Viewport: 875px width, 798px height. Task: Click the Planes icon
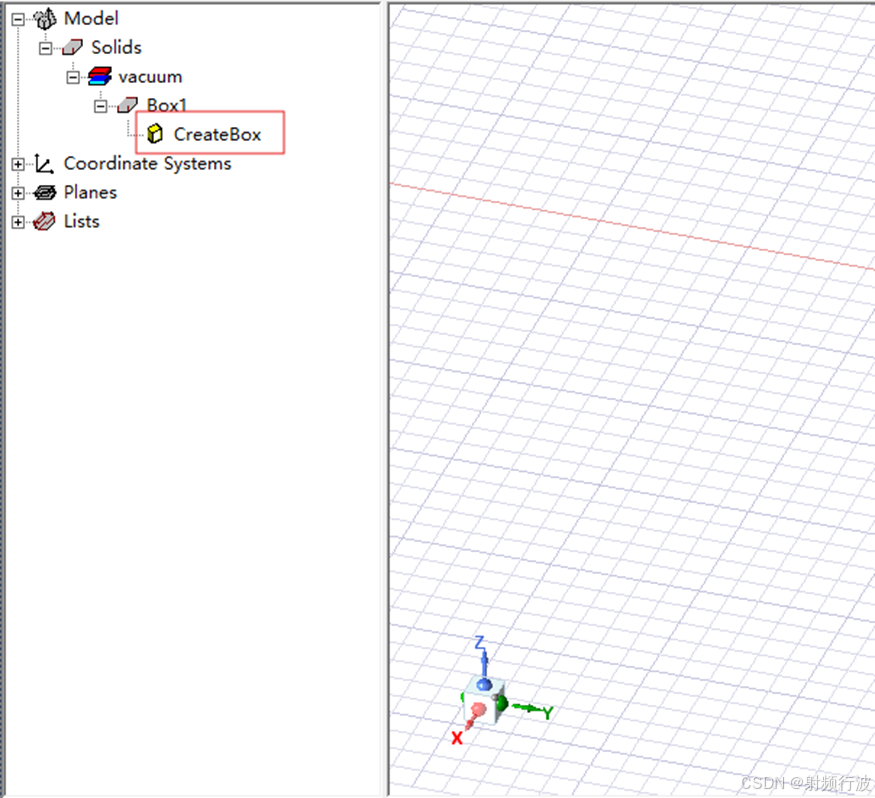(x=45, y=193)
